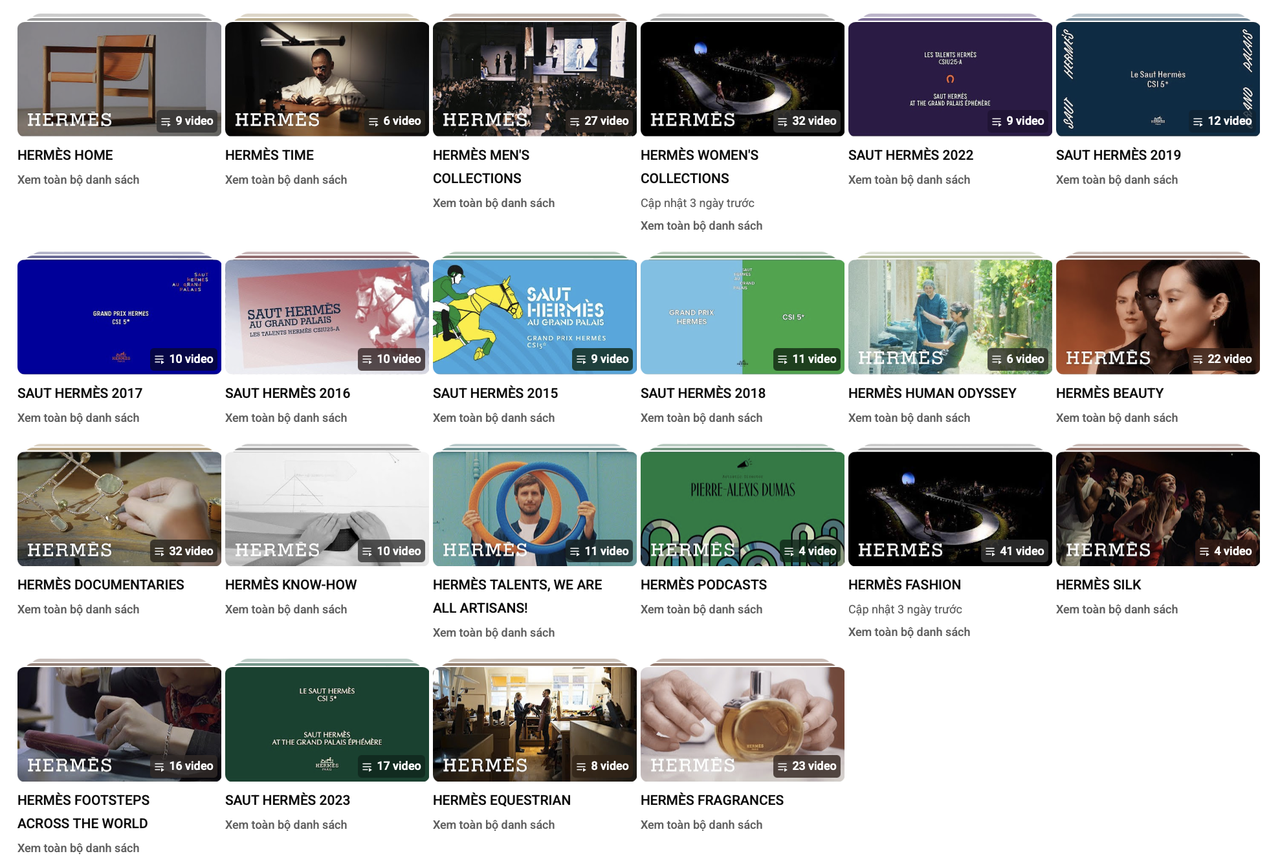
Task: Click the SAUT HERMÈS 2015 title
Action: 495,393
